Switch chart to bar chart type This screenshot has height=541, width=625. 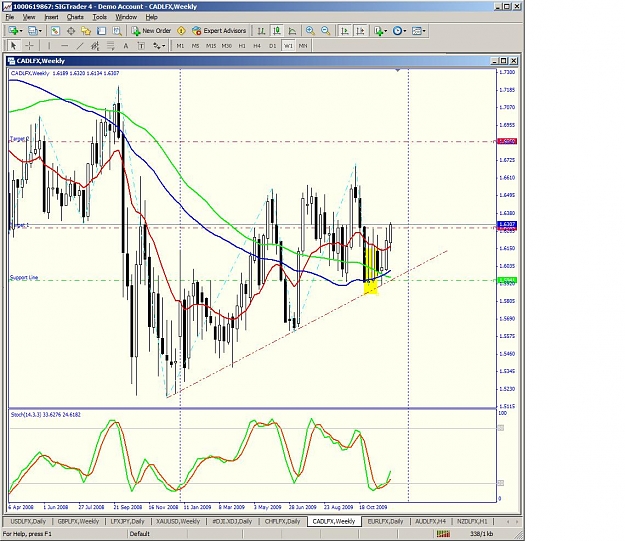(x=261, y=31)
